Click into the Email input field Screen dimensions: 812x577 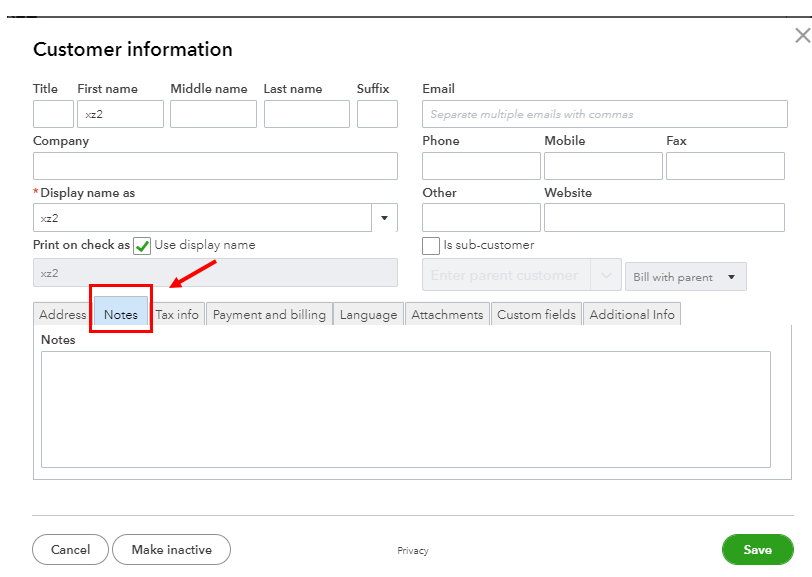(x=603, y=114)
